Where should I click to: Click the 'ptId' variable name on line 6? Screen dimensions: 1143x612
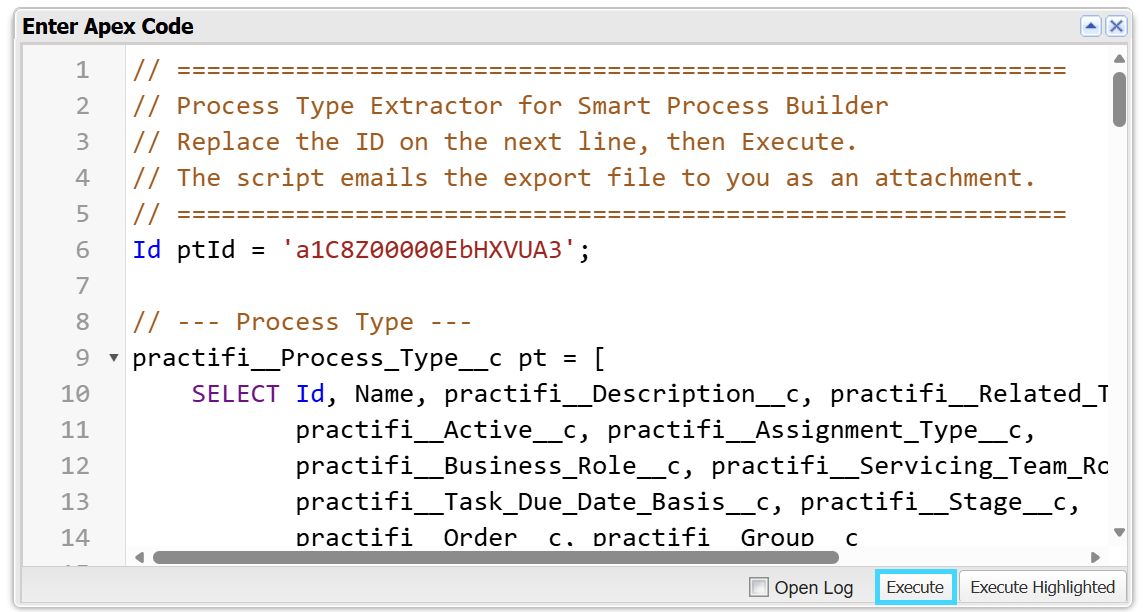[206, 250]
